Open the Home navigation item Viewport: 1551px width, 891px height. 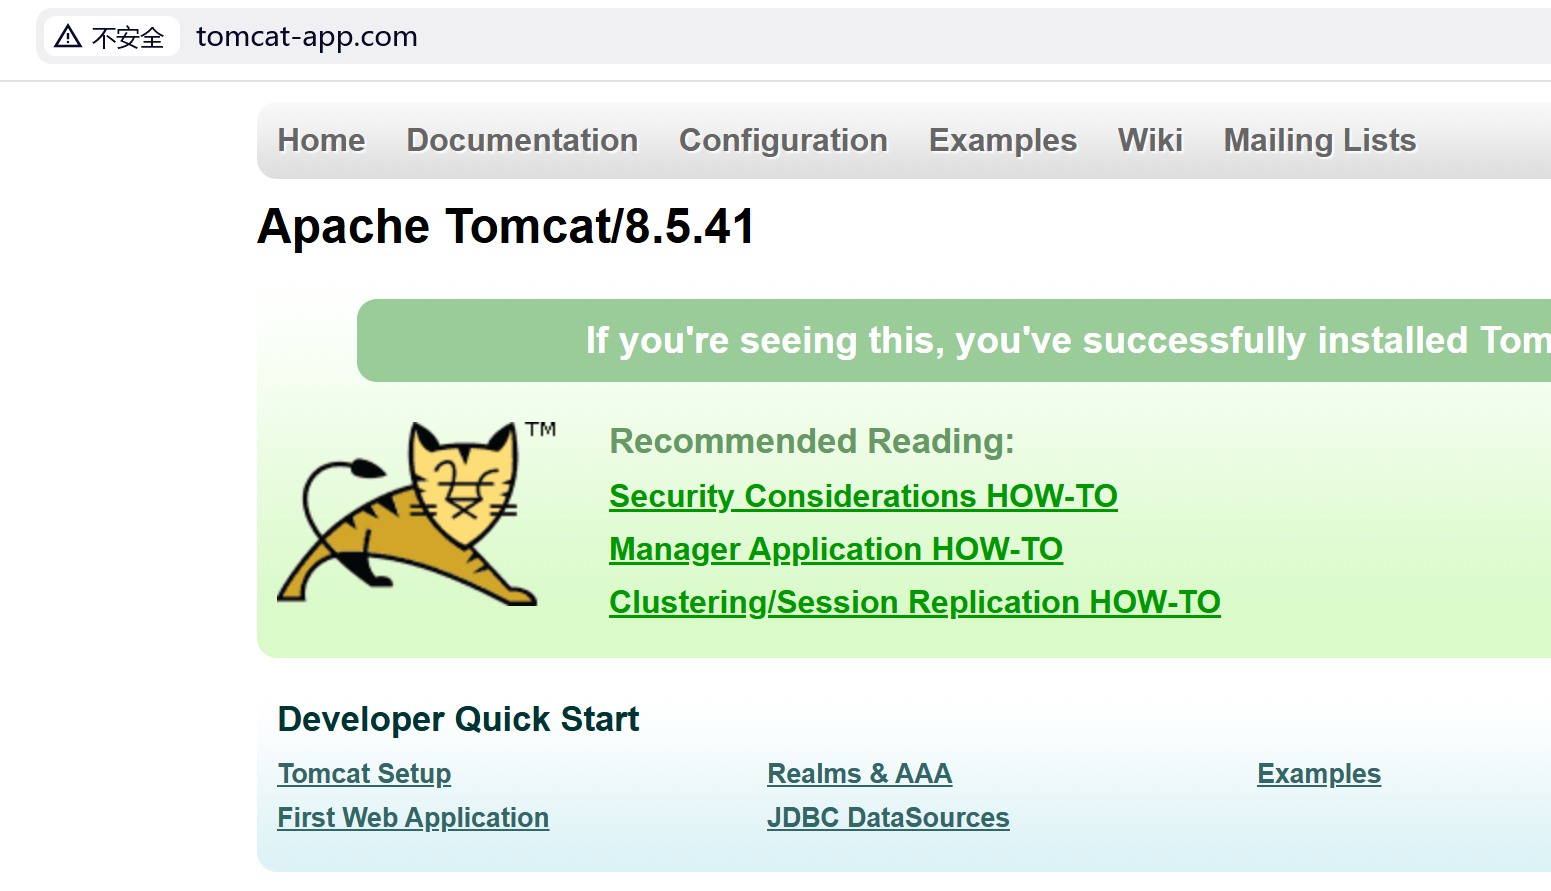(321, 140)
